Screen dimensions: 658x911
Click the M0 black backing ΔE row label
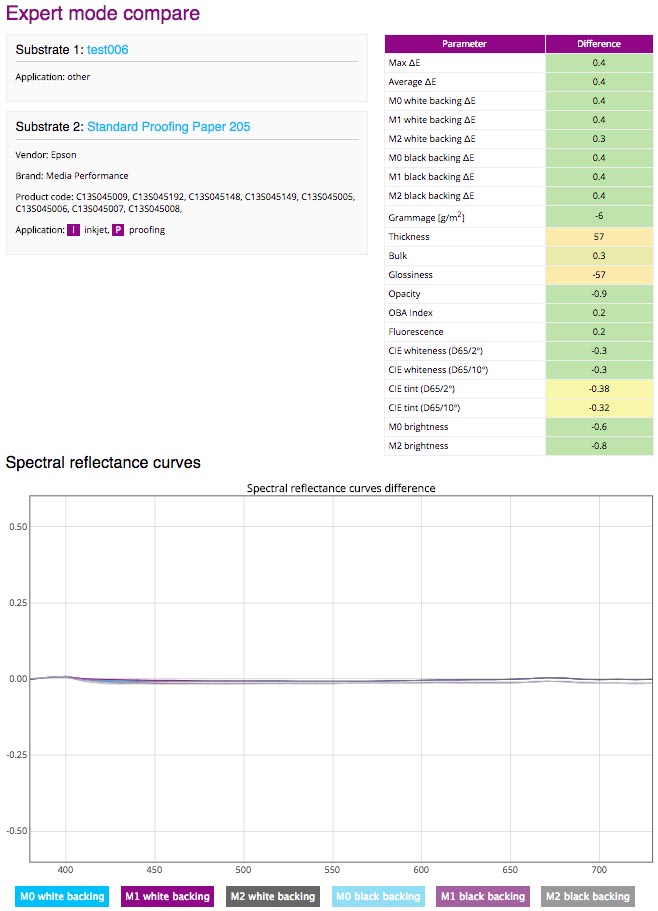431,158
